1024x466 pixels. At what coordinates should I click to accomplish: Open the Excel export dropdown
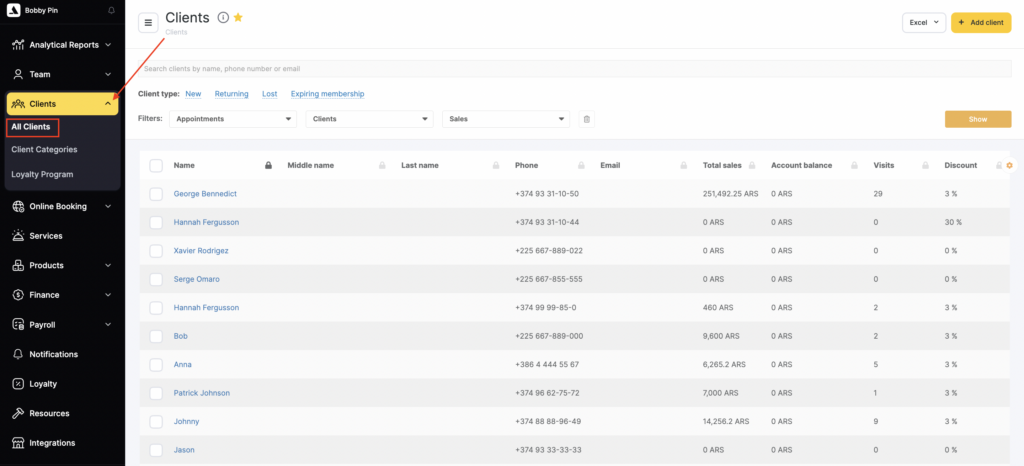[x=923, y=23]
